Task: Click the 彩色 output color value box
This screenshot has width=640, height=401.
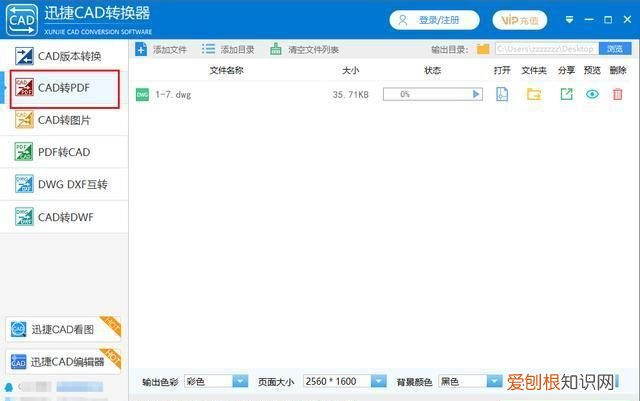Action: pyautogui.click(x=209, y=381)
